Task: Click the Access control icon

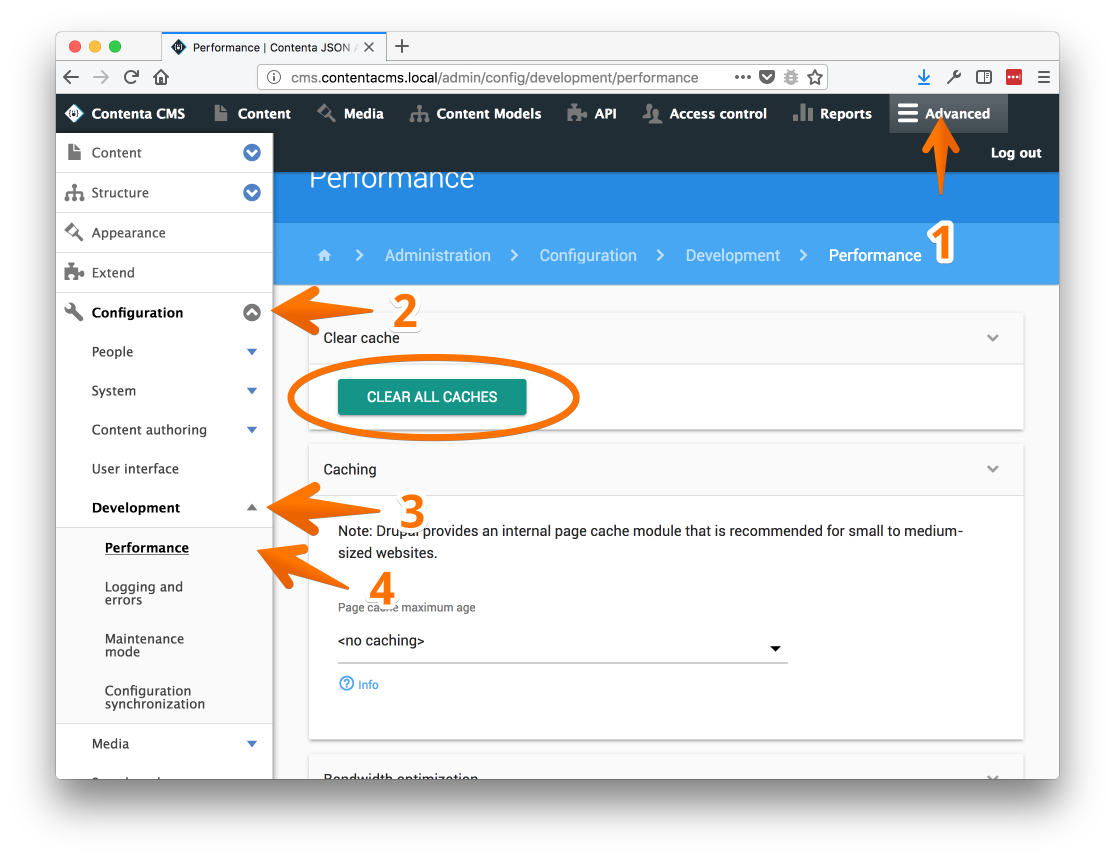Action: (x=651, y=113)
